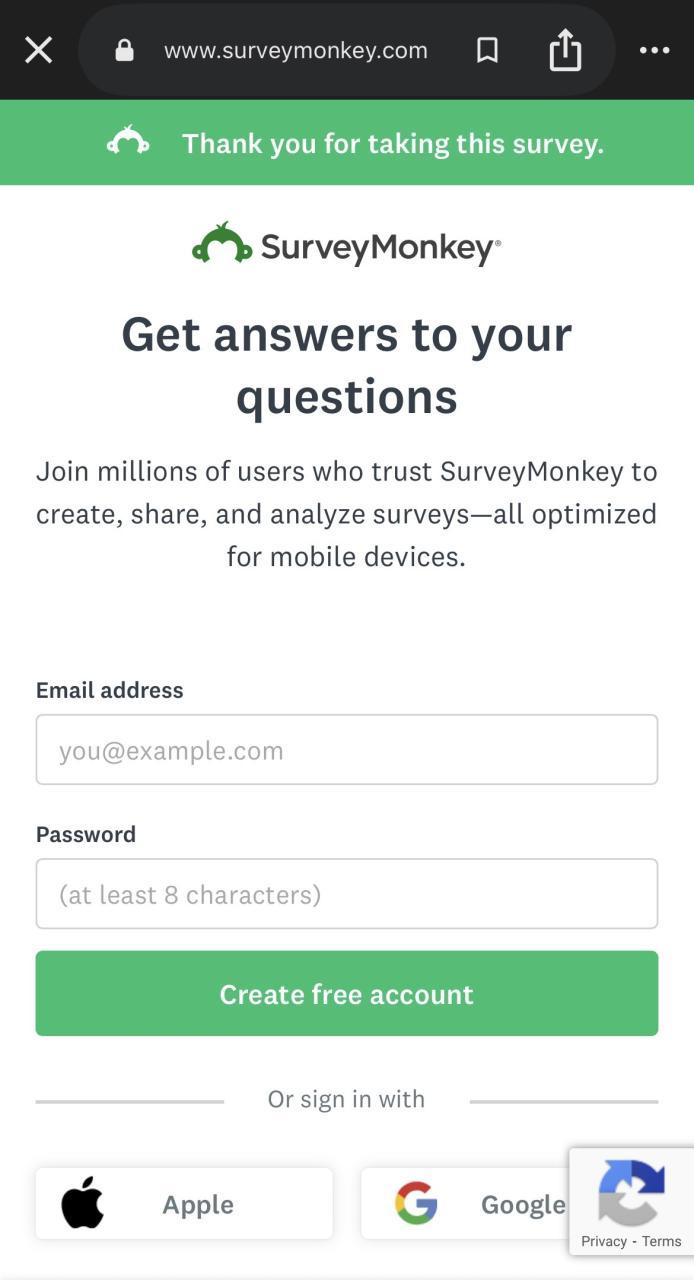Open the three-dots browser menu
694x1280 pixels.
[654, 50]
